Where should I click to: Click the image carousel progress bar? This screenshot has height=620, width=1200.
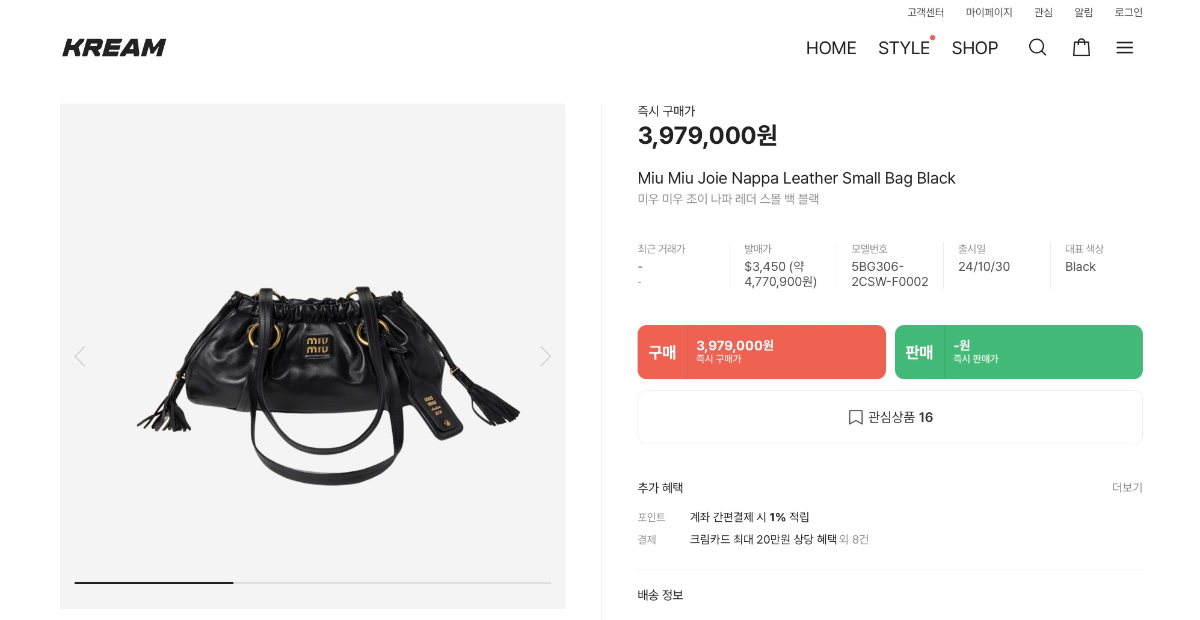(x=312, y=582)
